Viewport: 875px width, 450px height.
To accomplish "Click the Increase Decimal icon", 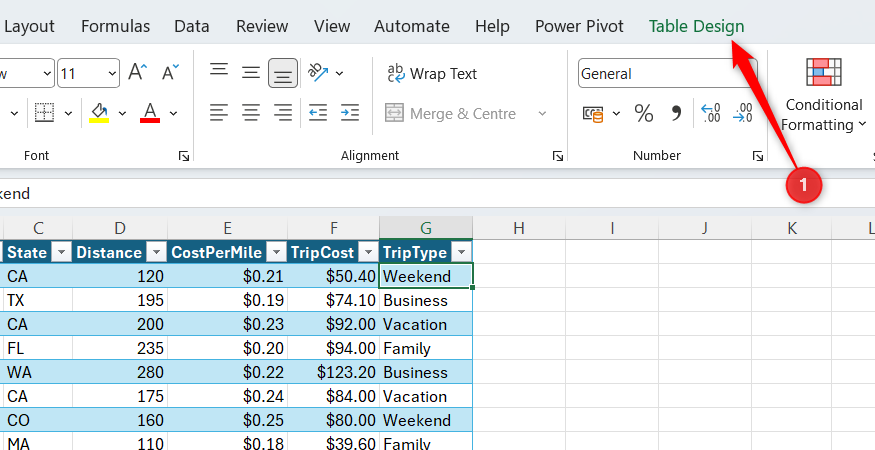I will pyautogui.click(x=710, y=113).
